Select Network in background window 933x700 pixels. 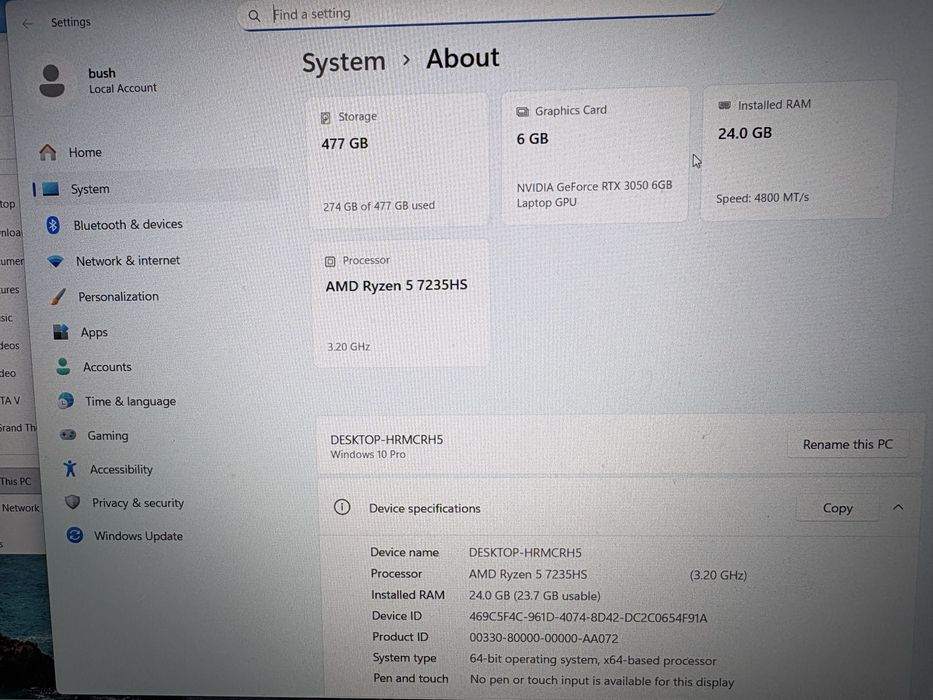click(20, 508)
